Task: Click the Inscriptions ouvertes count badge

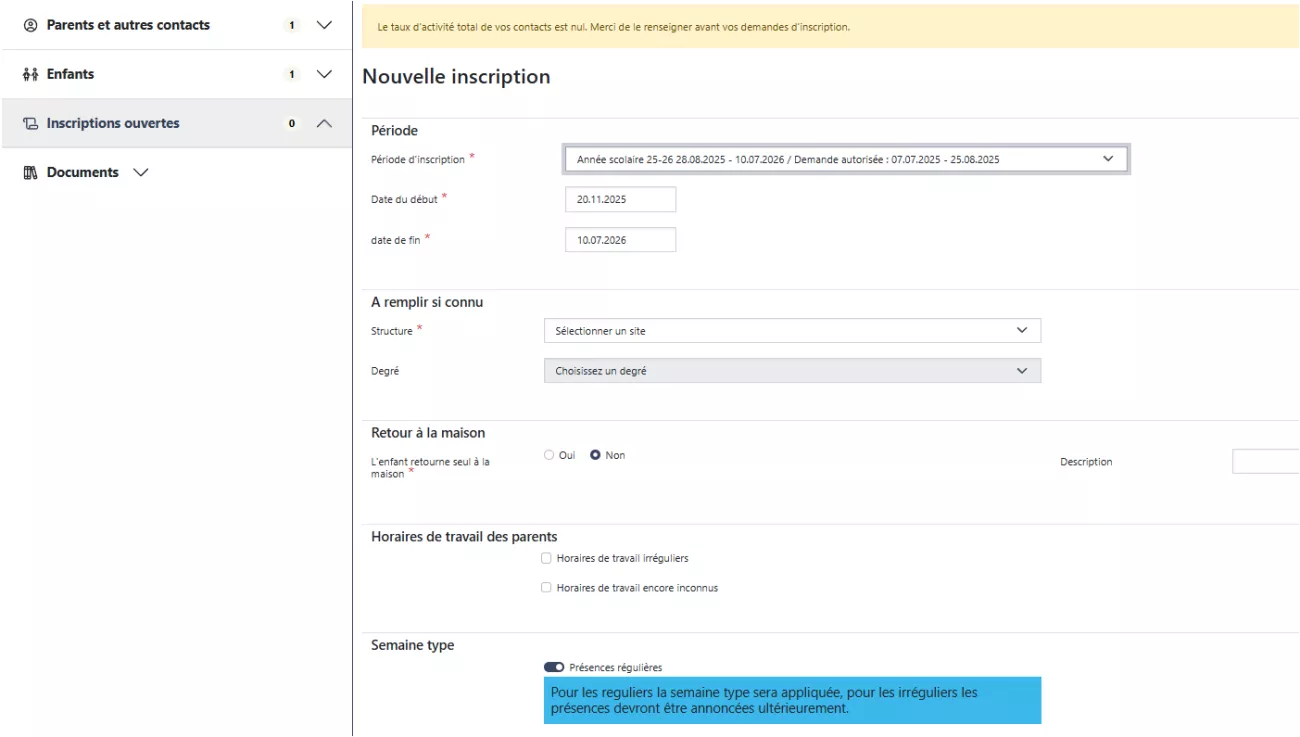Action: [292, 124]
